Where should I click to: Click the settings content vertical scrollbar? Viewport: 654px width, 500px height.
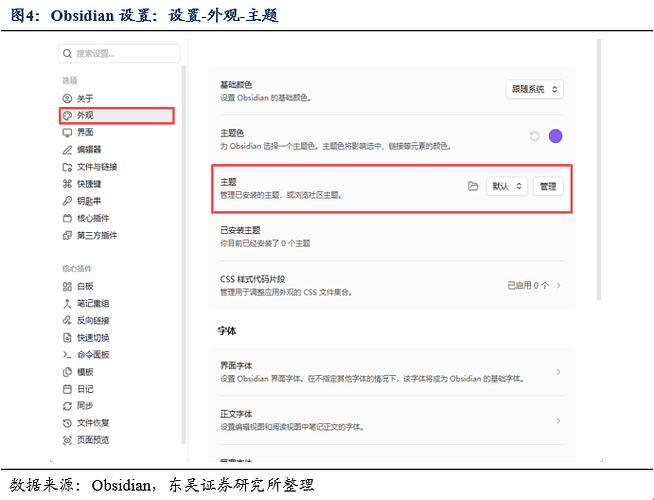pyautogui.click(x=599, y=170)
